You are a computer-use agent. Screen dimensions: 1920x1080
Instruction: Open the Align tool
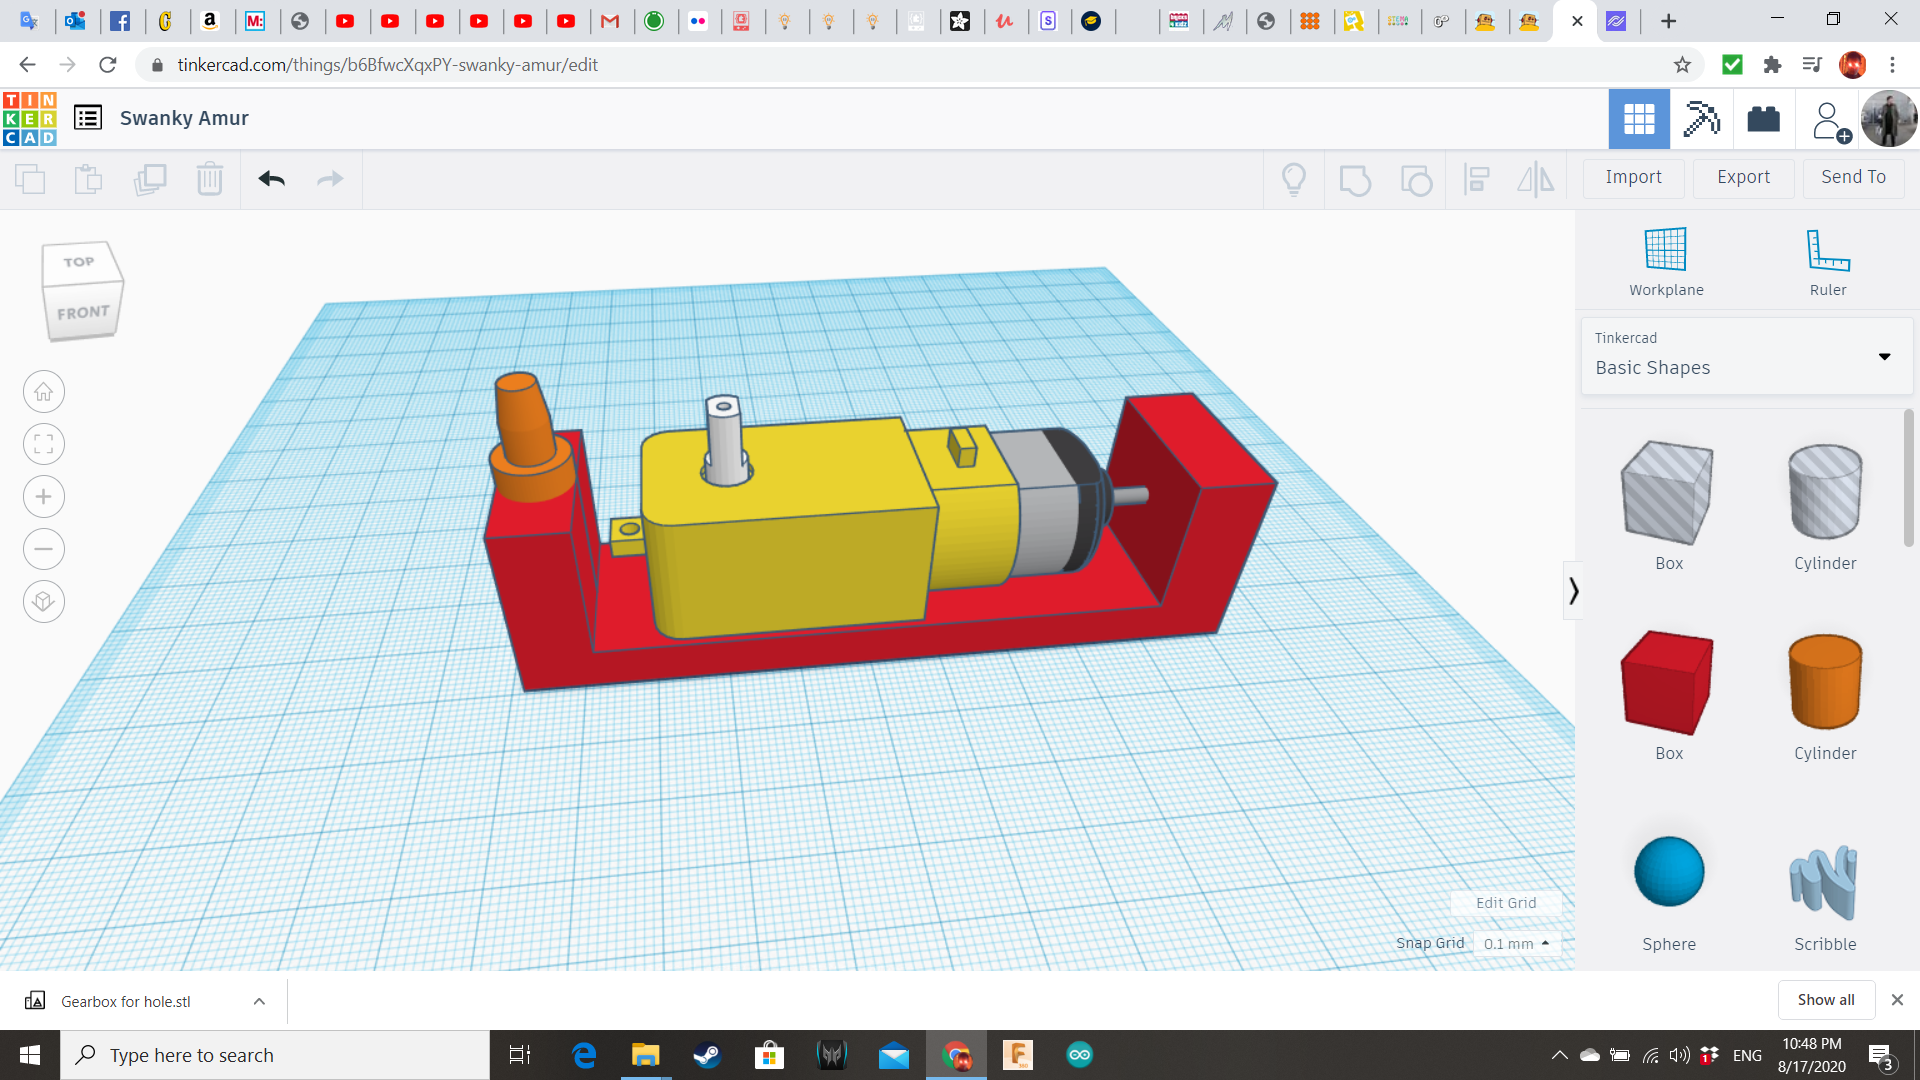tap(1477, 179)
